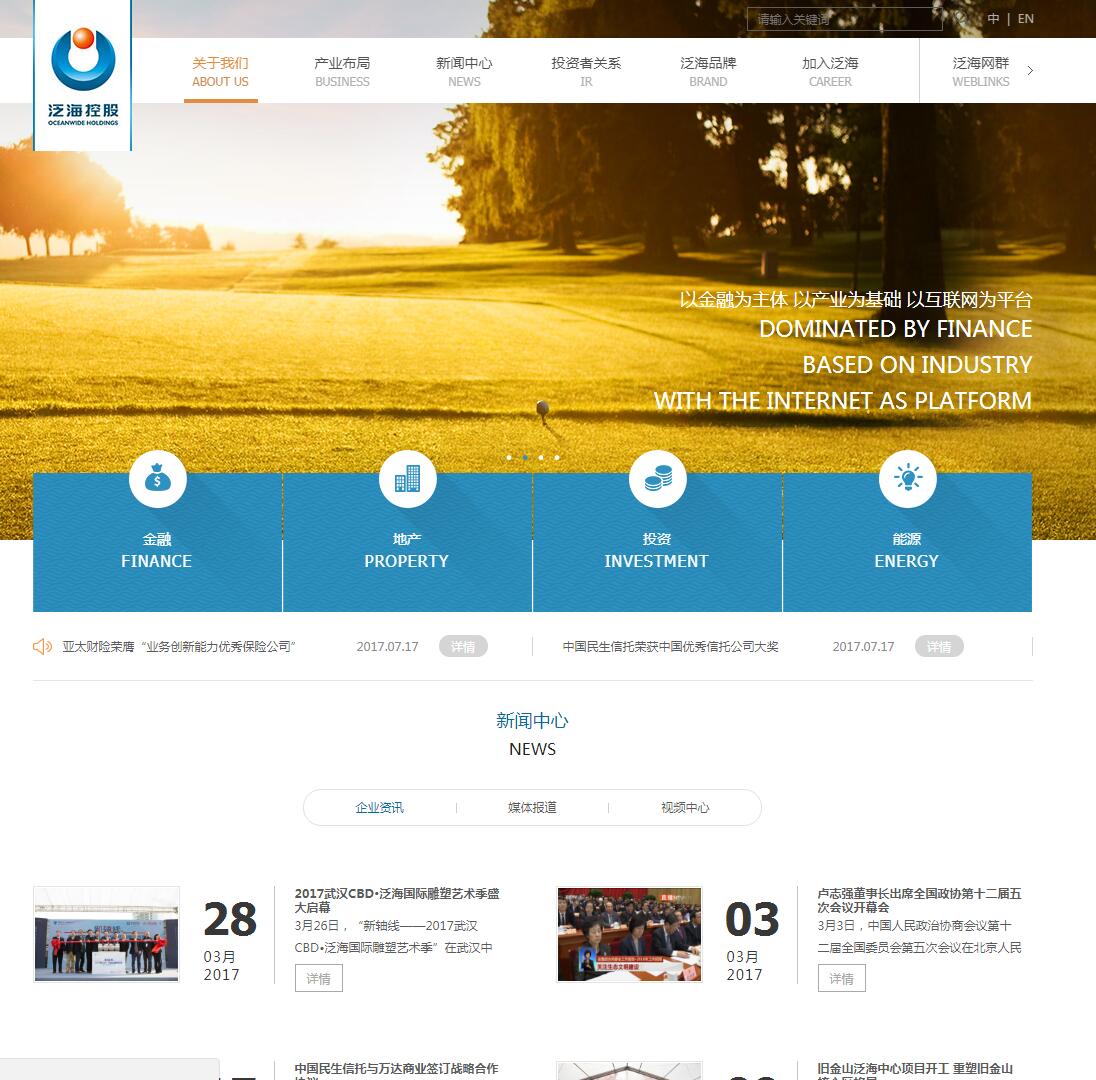Open the About Us menu
Viewport: 1096px width, 1080px height.
(220, 71)
